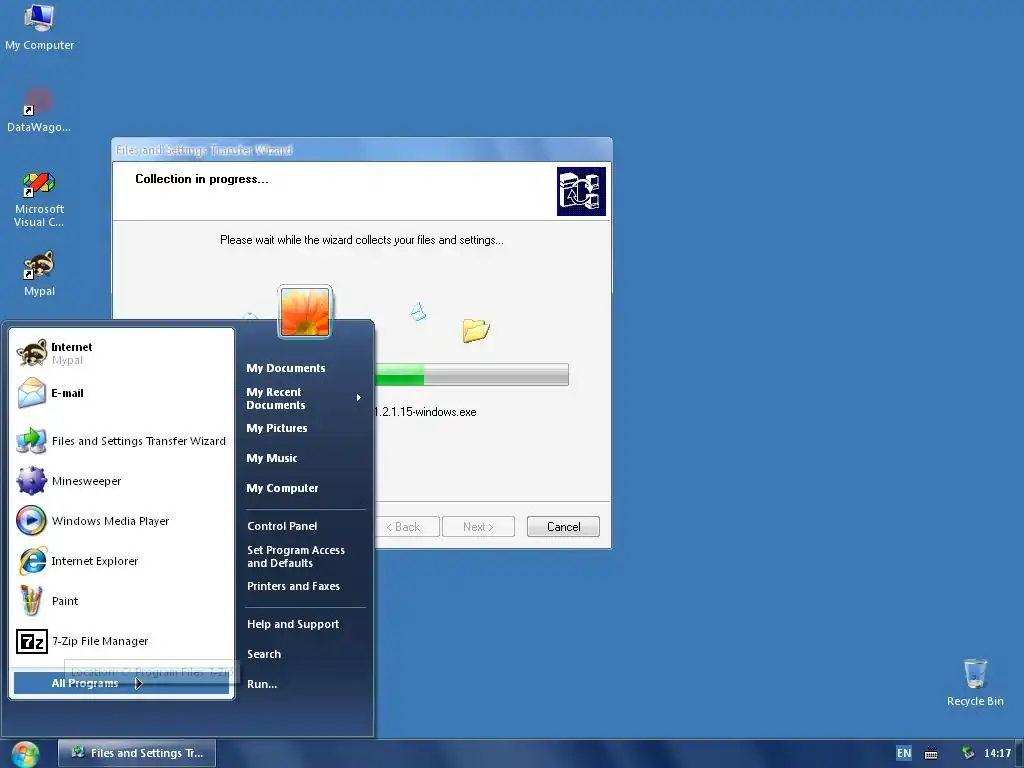This screenshot has height=768, width=1024.
Task: Open Help and Support
Action: click(x=293, y=624)
